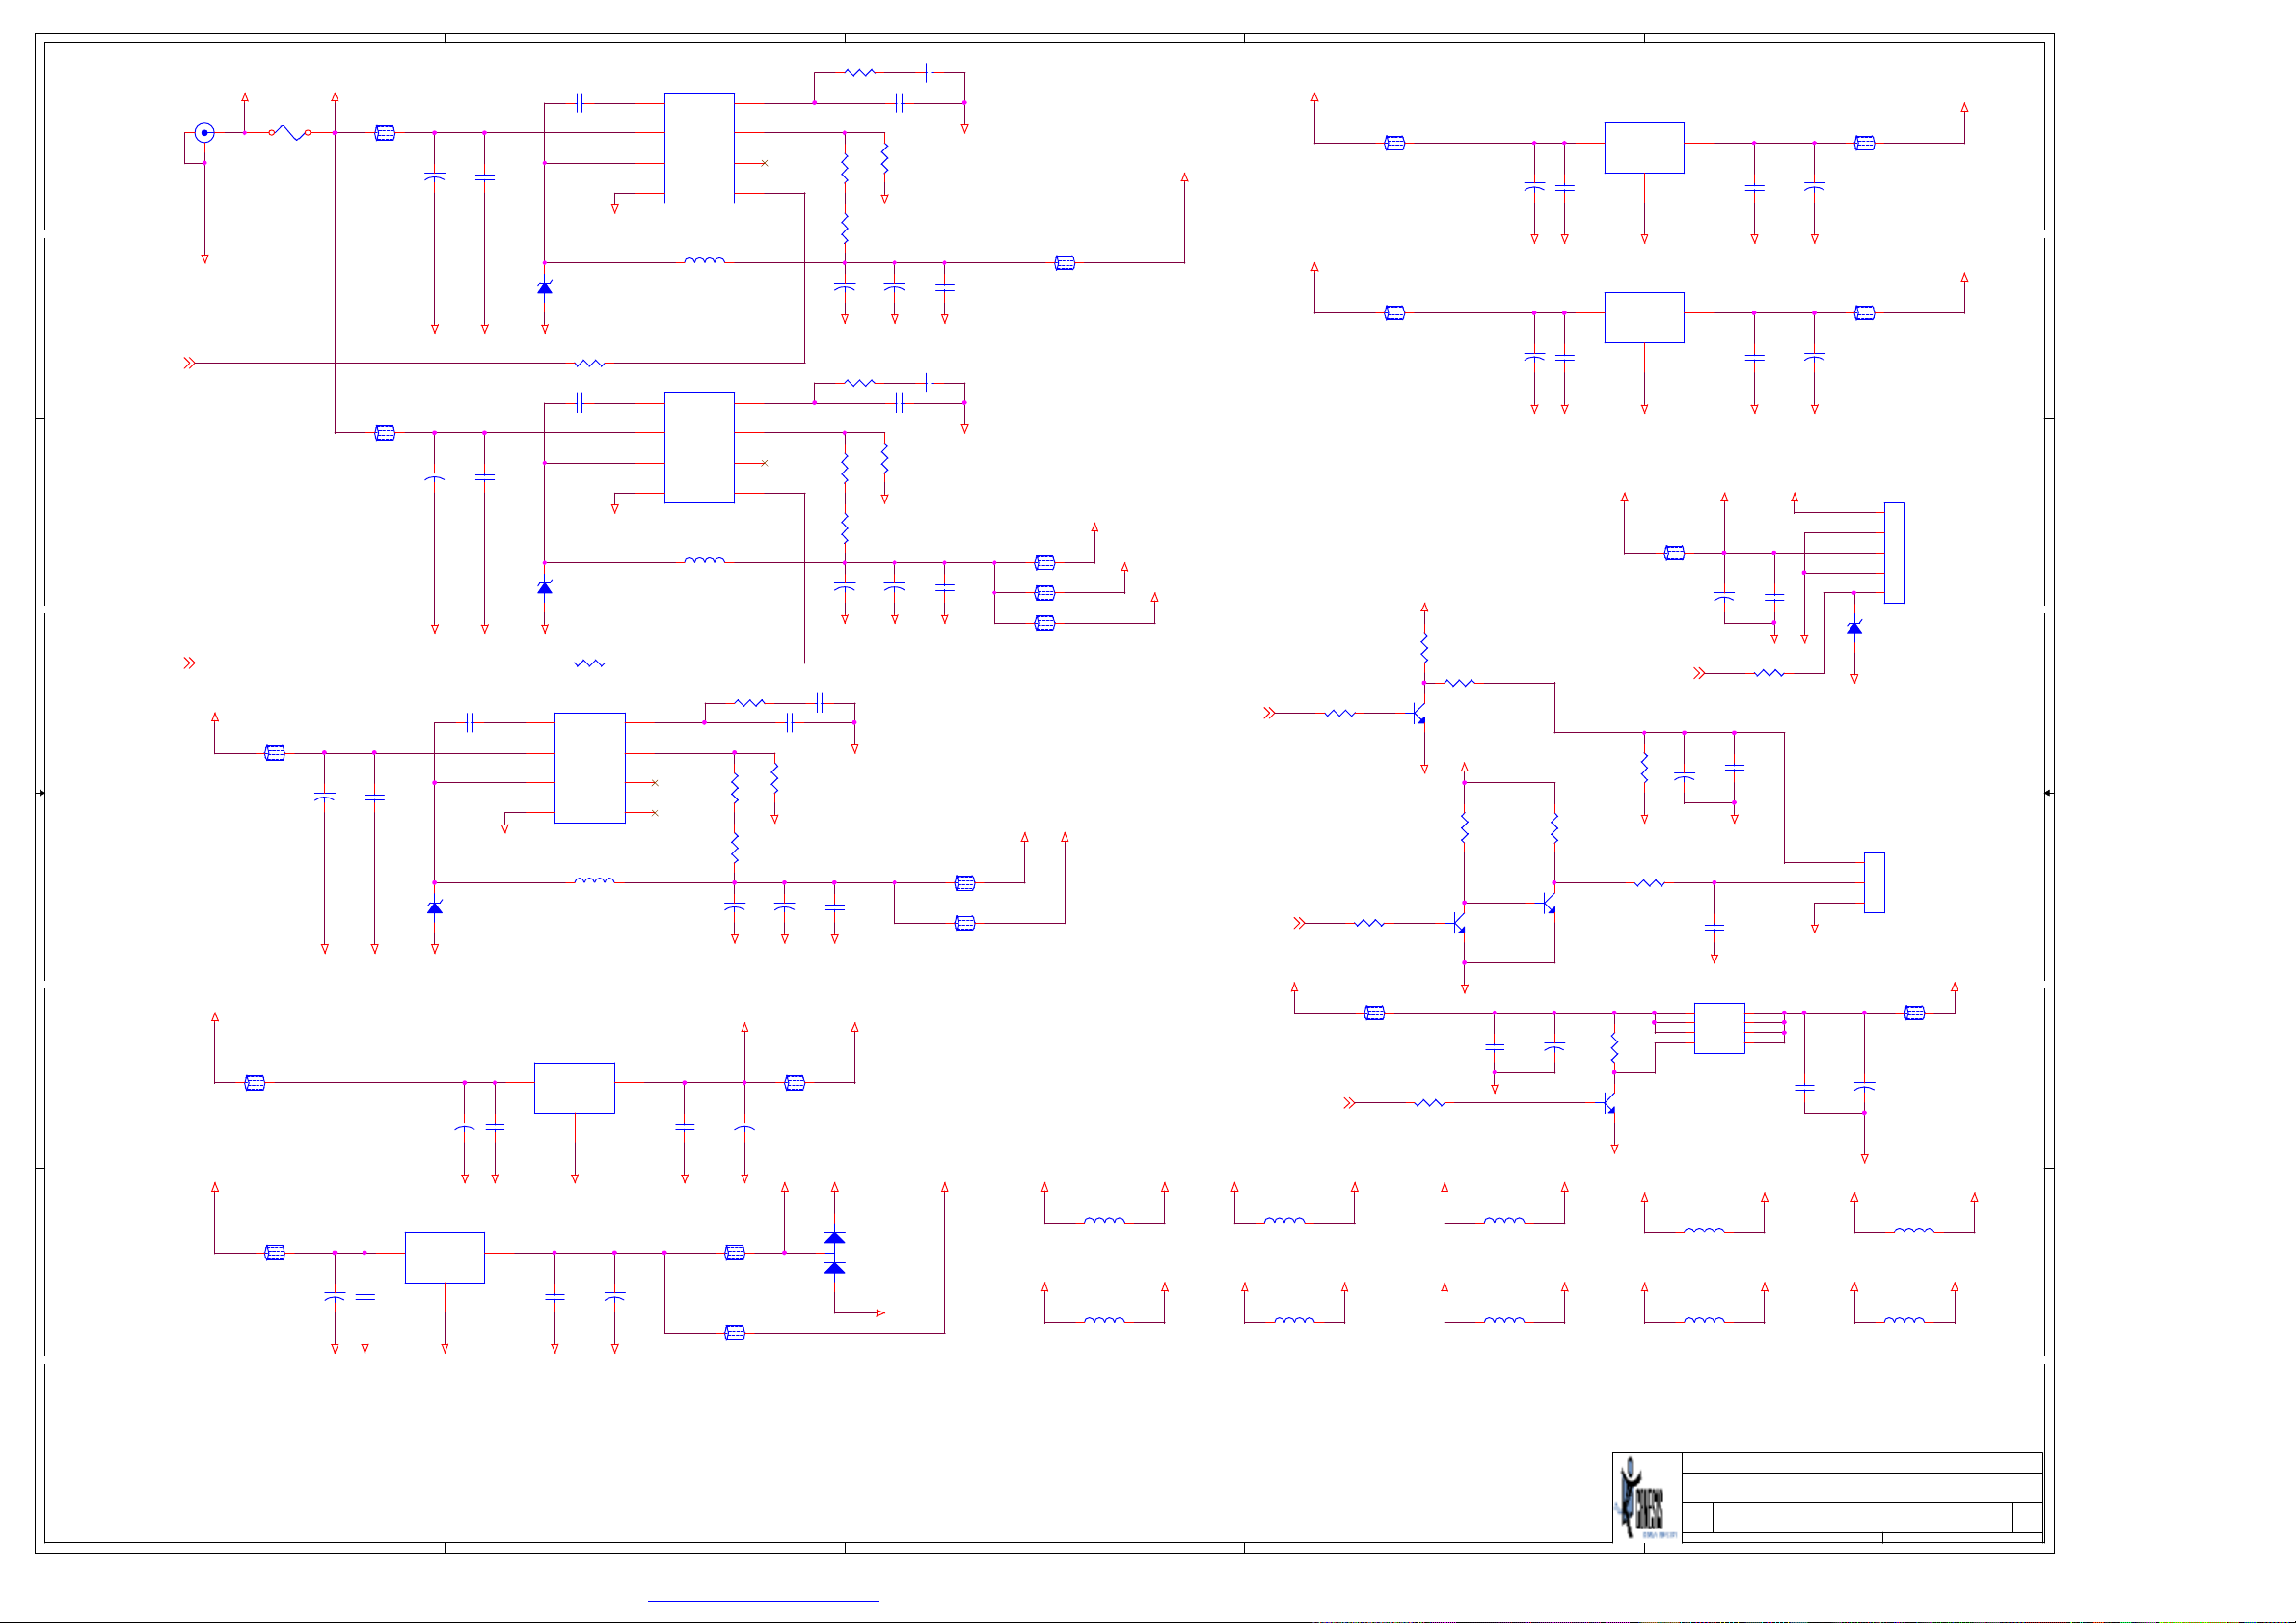Click the company logo in the title block
This screenshot has width=2296, height=1623.
tap(1647, 1497)
